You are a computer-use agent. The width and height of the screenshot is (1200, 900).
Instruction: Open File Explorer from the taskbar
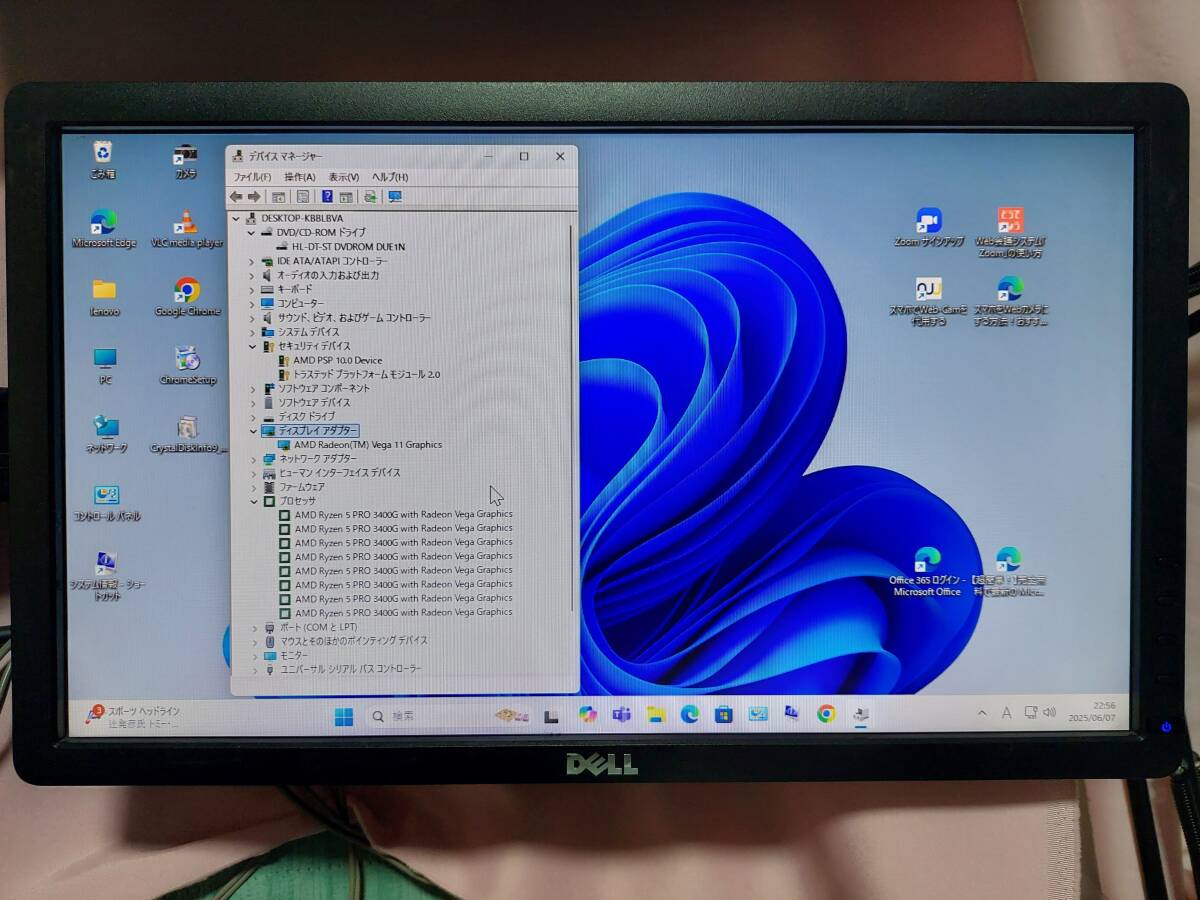[656, 714]
